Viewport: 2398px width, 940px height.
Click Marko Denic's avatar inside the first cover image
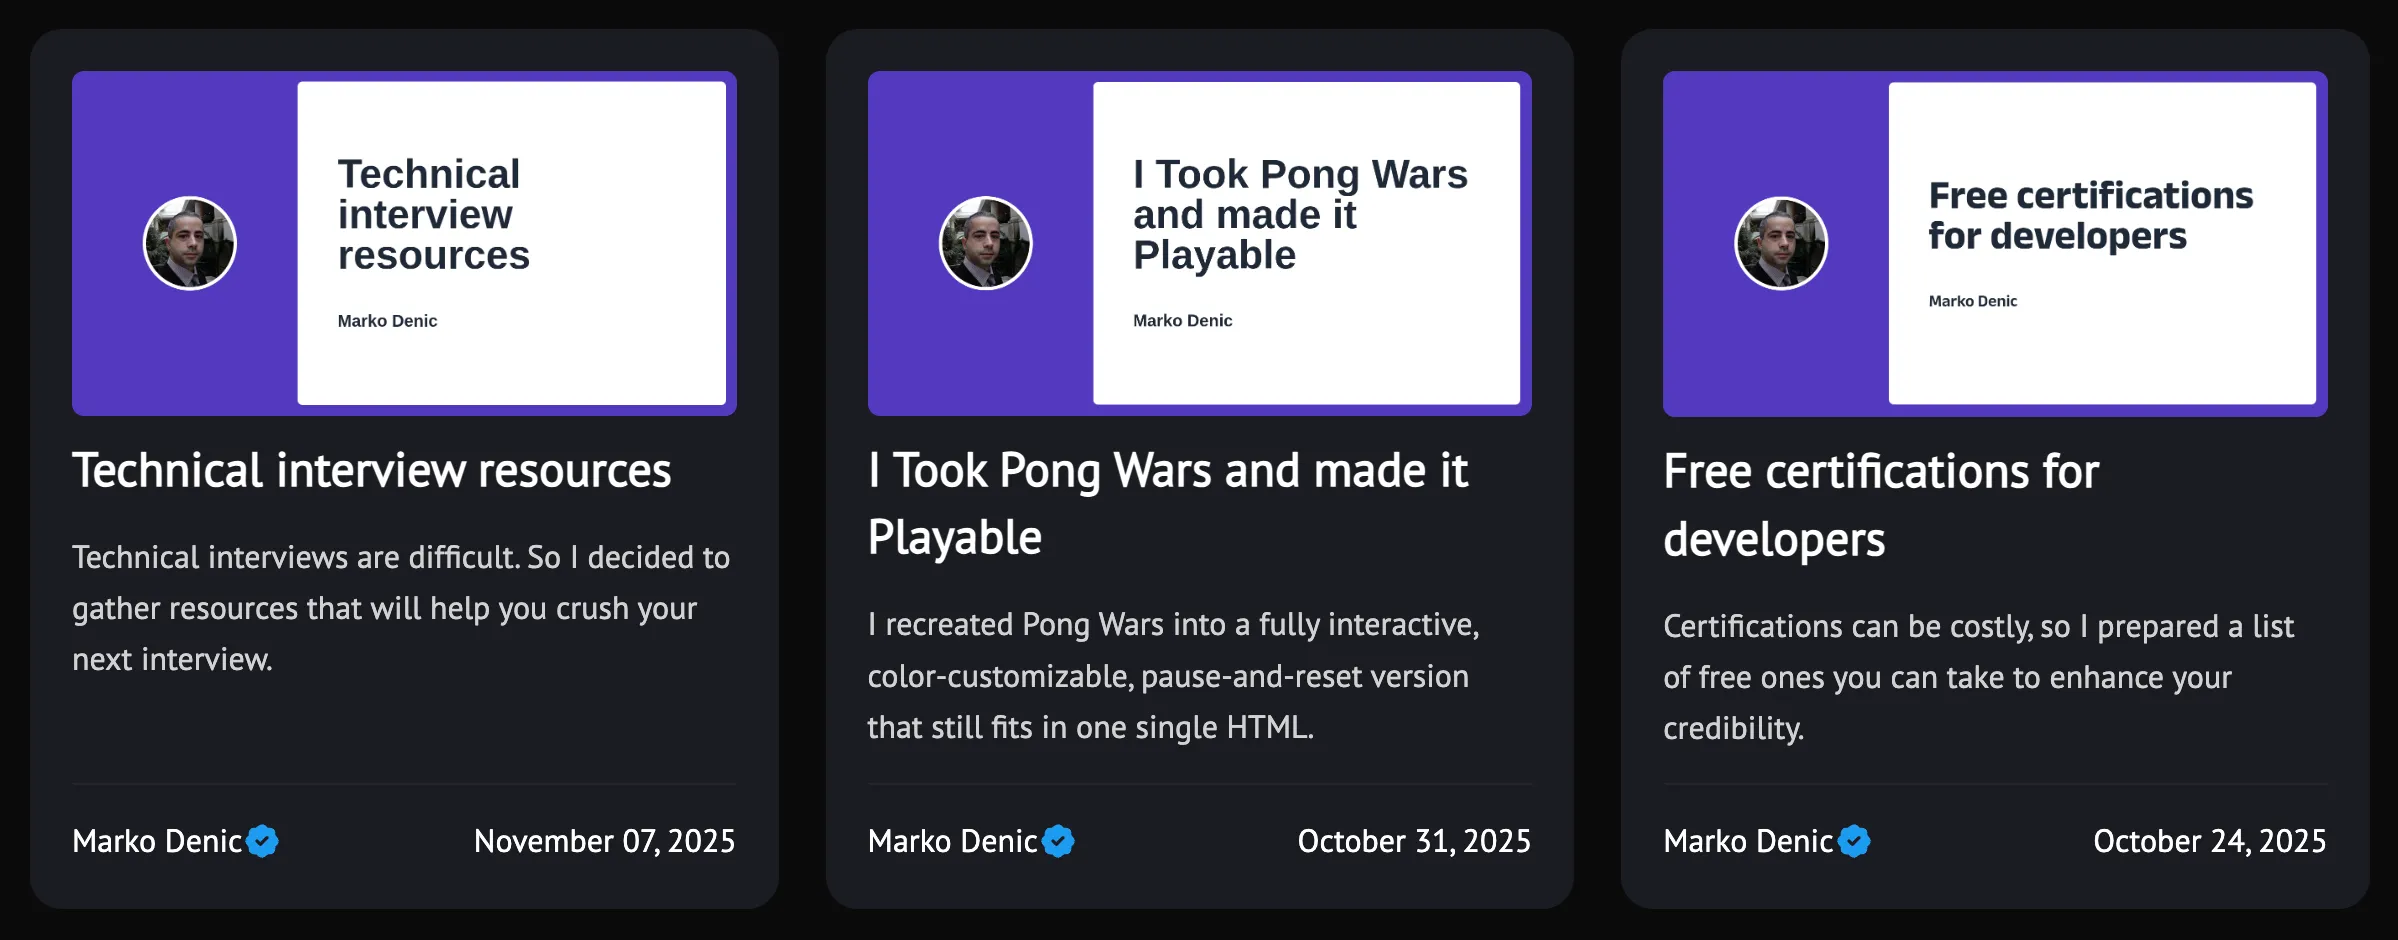(189, 242)
